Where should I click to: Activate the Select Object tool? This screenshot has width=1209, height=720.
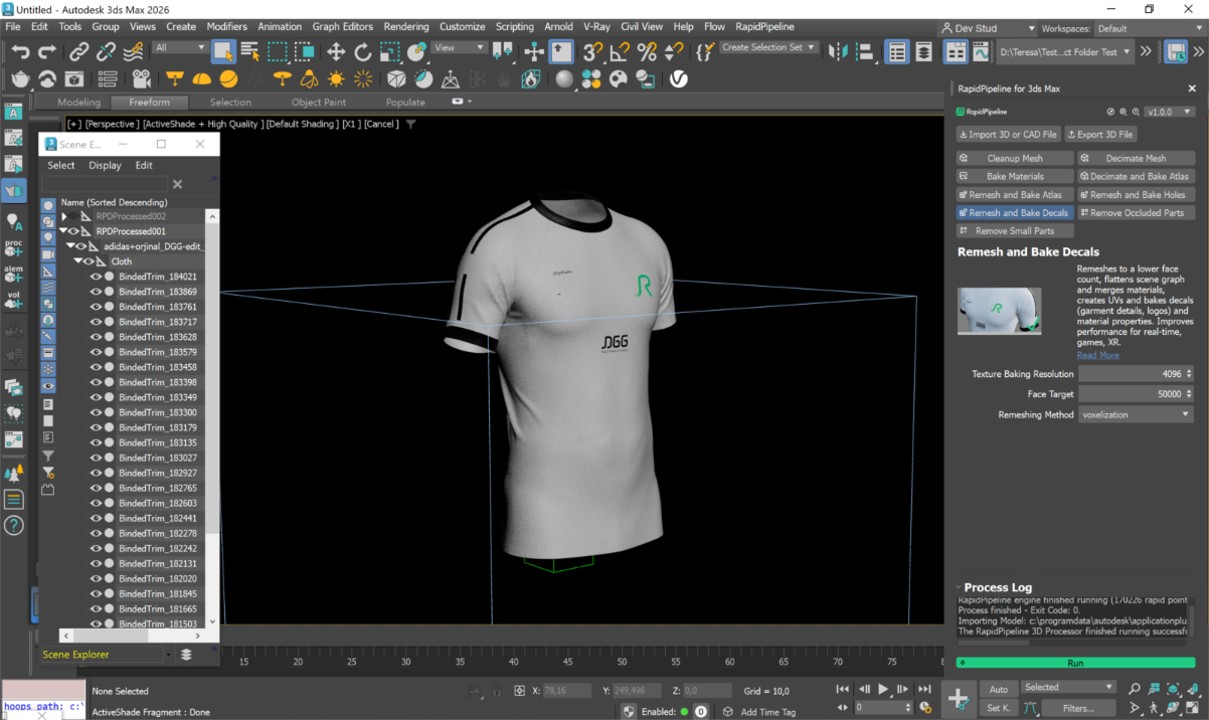click(223, 51)
